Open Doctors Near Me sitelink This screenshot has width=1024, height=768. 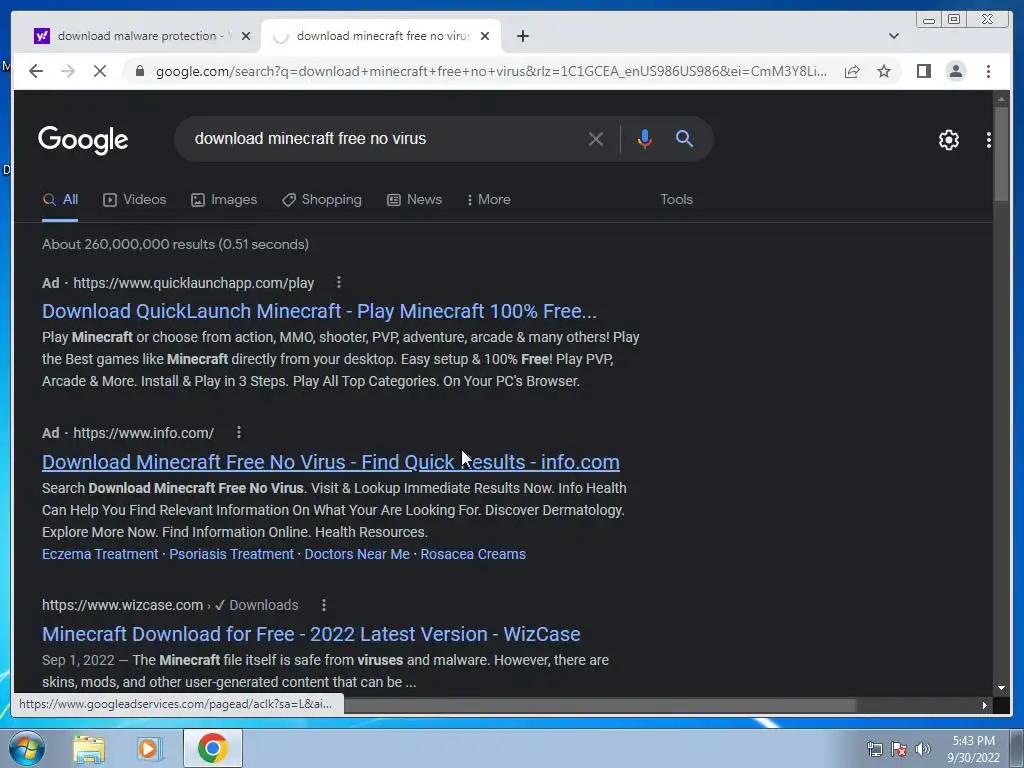(357, 554)
